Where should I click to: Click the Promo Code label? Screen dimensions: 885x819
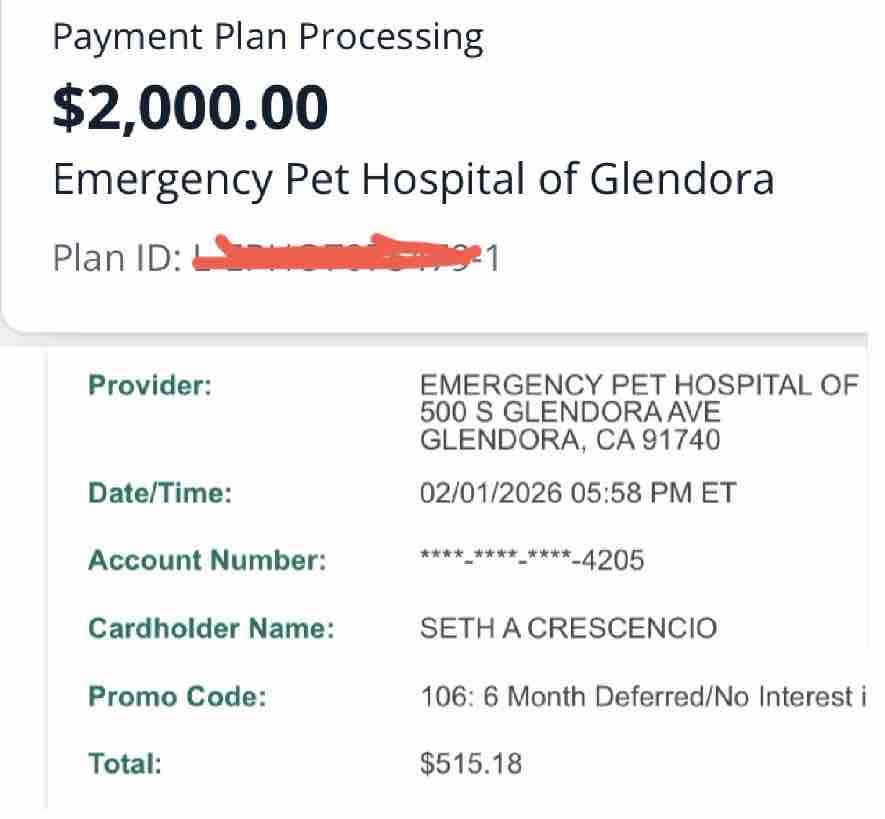tap(177, 697)
